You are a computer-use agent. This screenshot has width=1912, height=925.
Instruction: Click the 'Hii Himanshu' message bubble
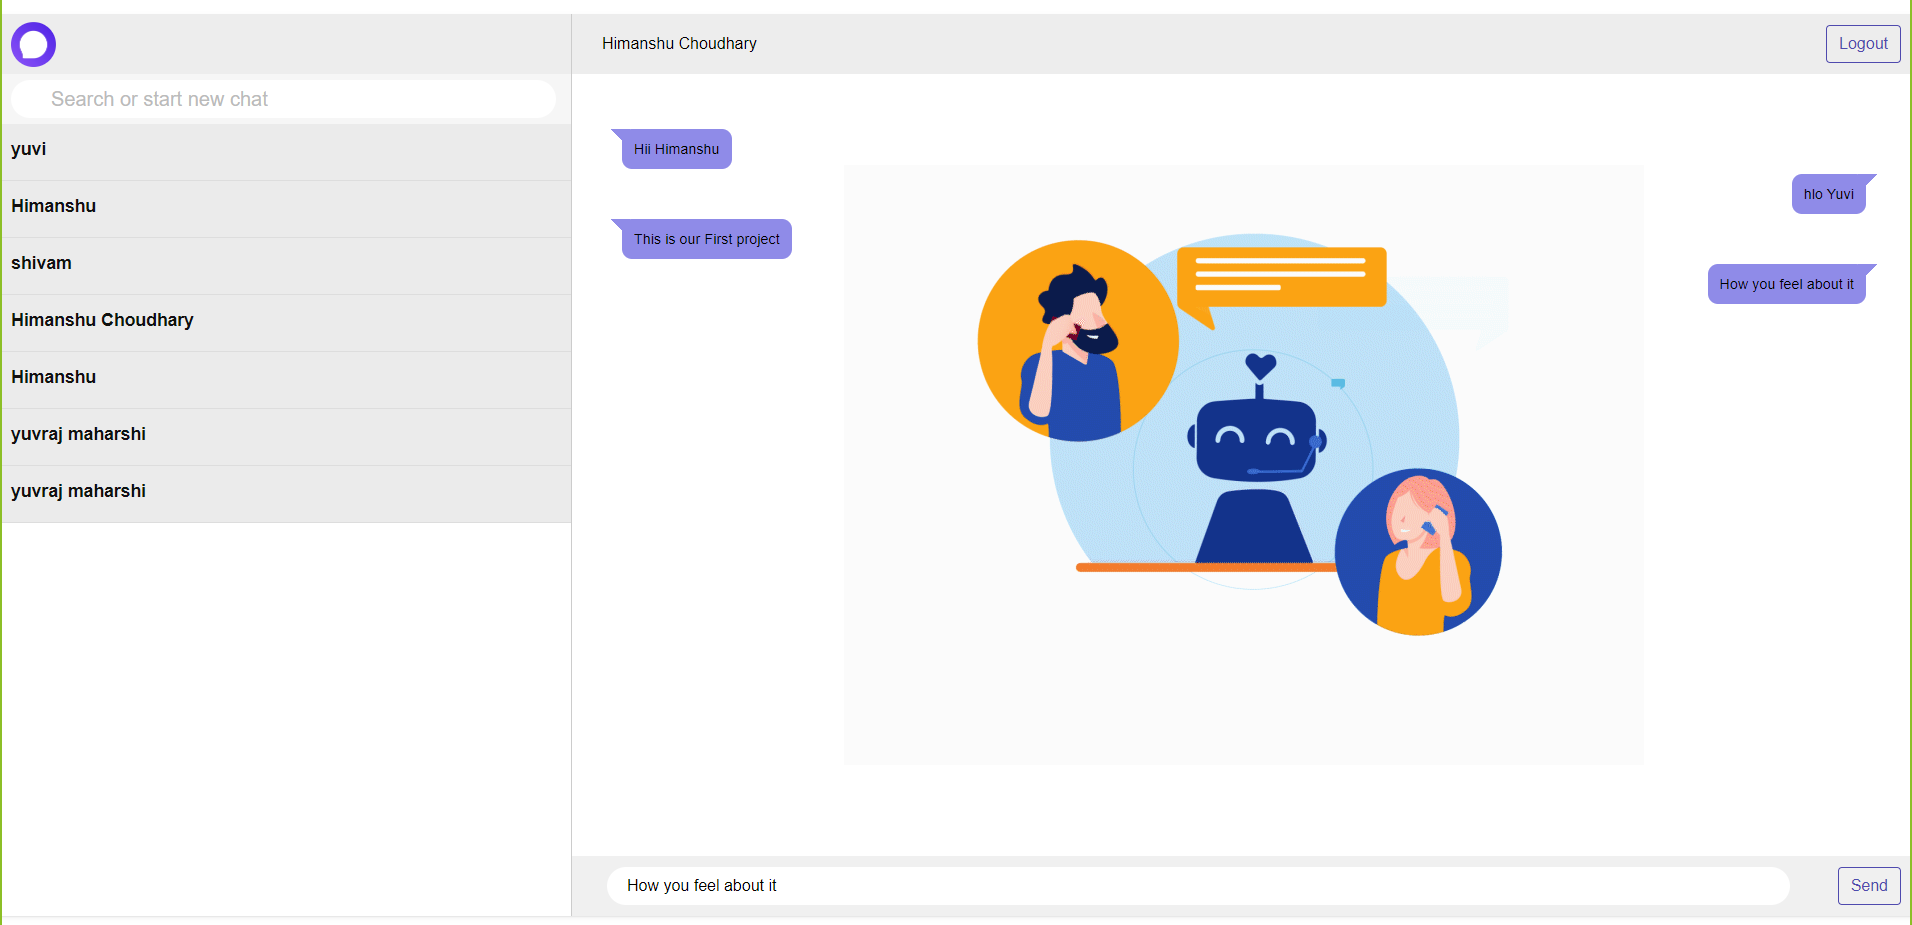coord(676,148)
